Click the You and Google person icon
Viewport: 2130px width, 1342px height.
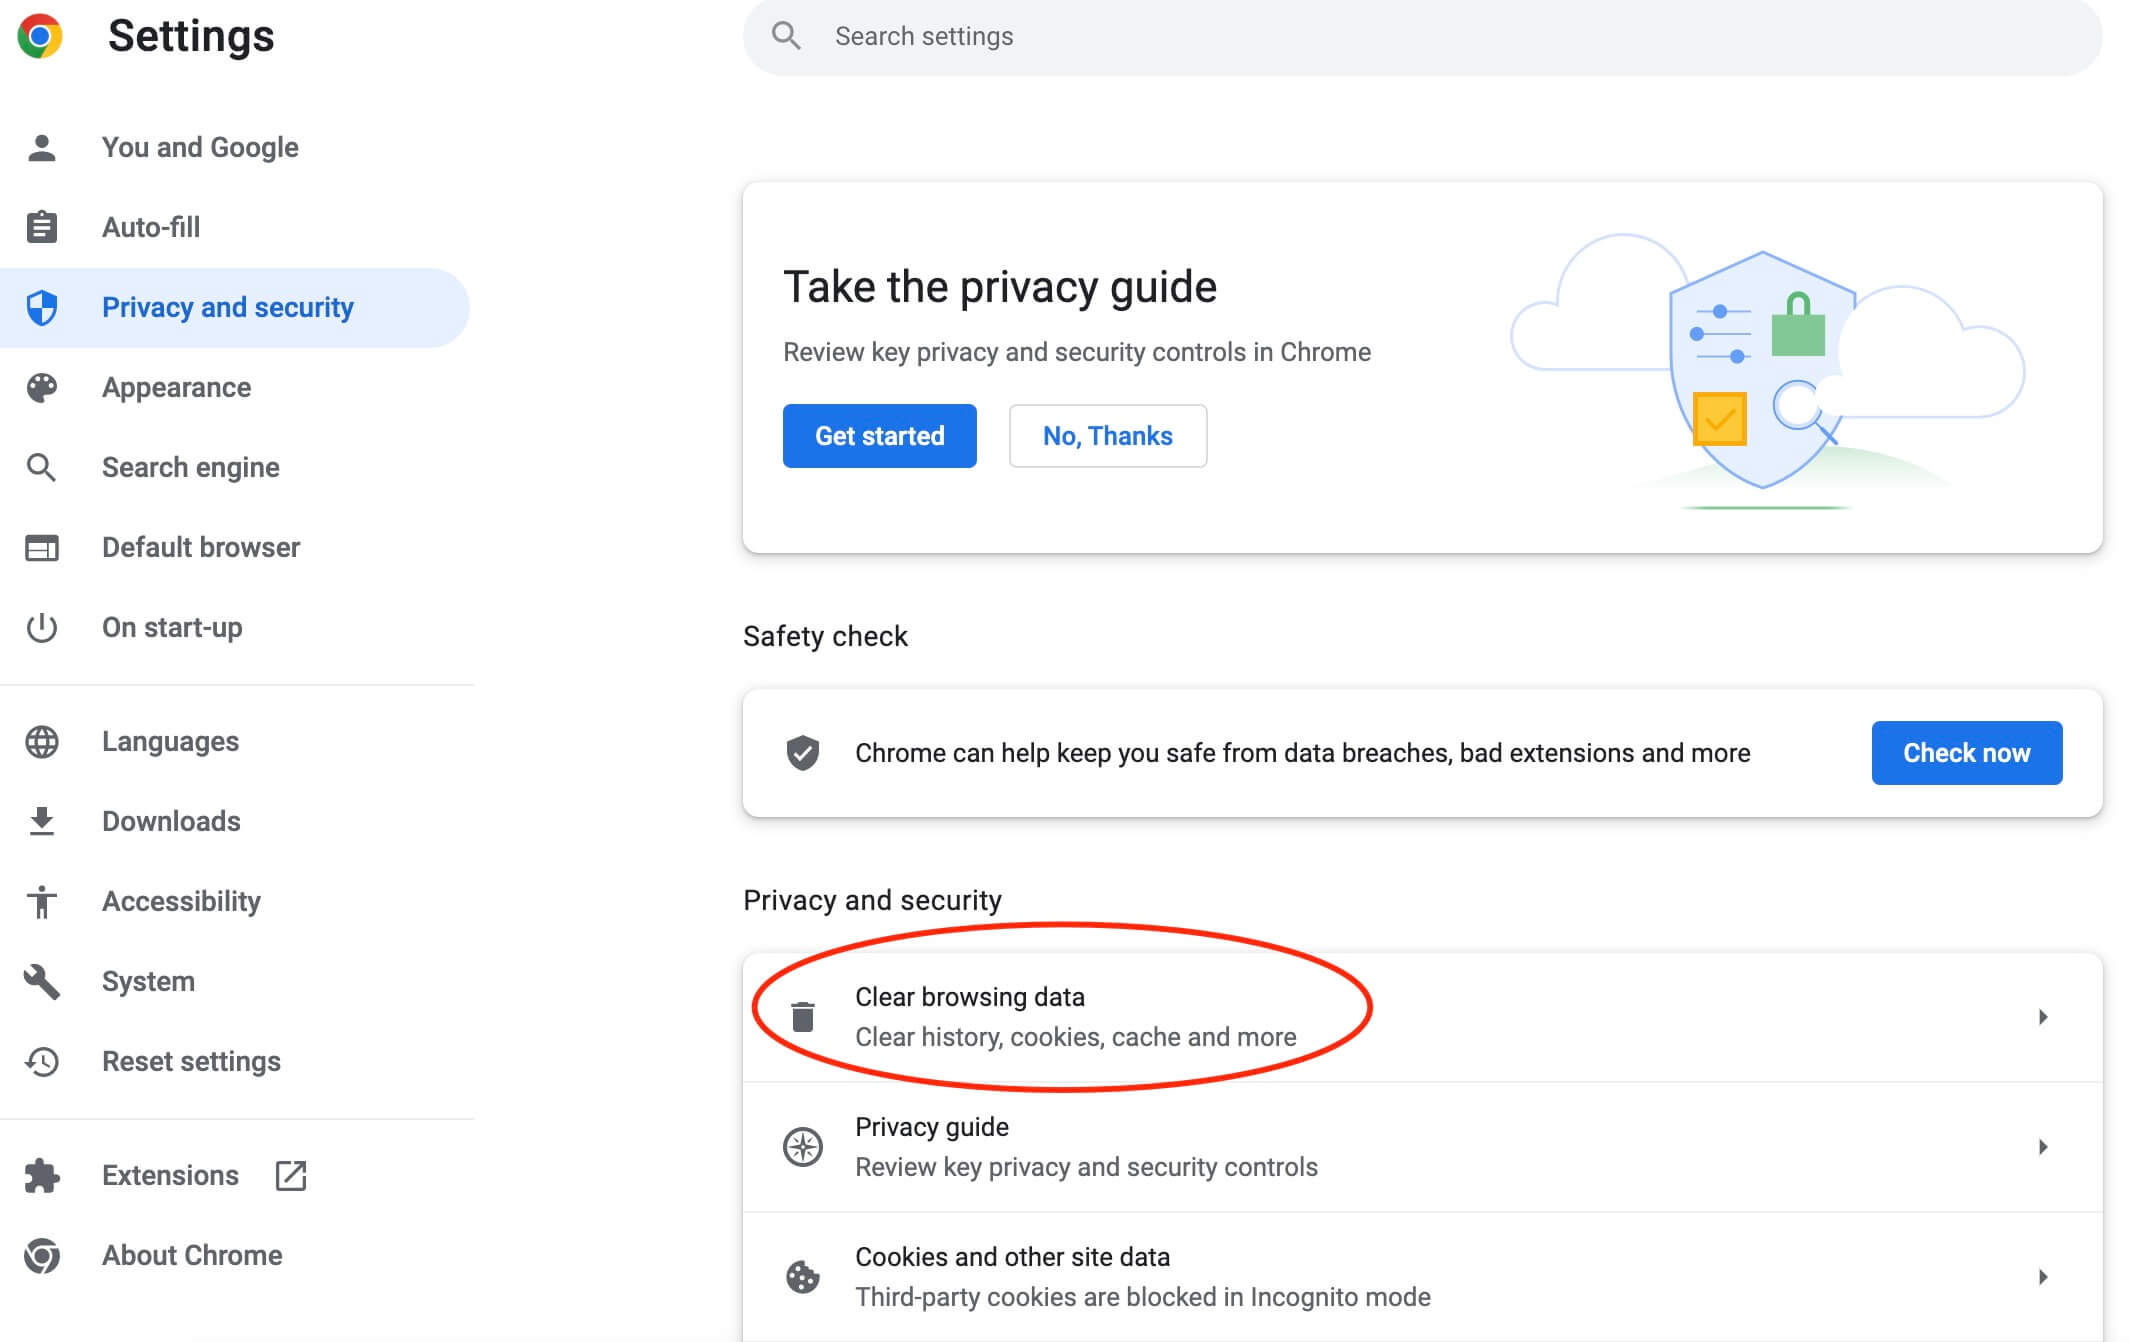(x=42, y=147)
